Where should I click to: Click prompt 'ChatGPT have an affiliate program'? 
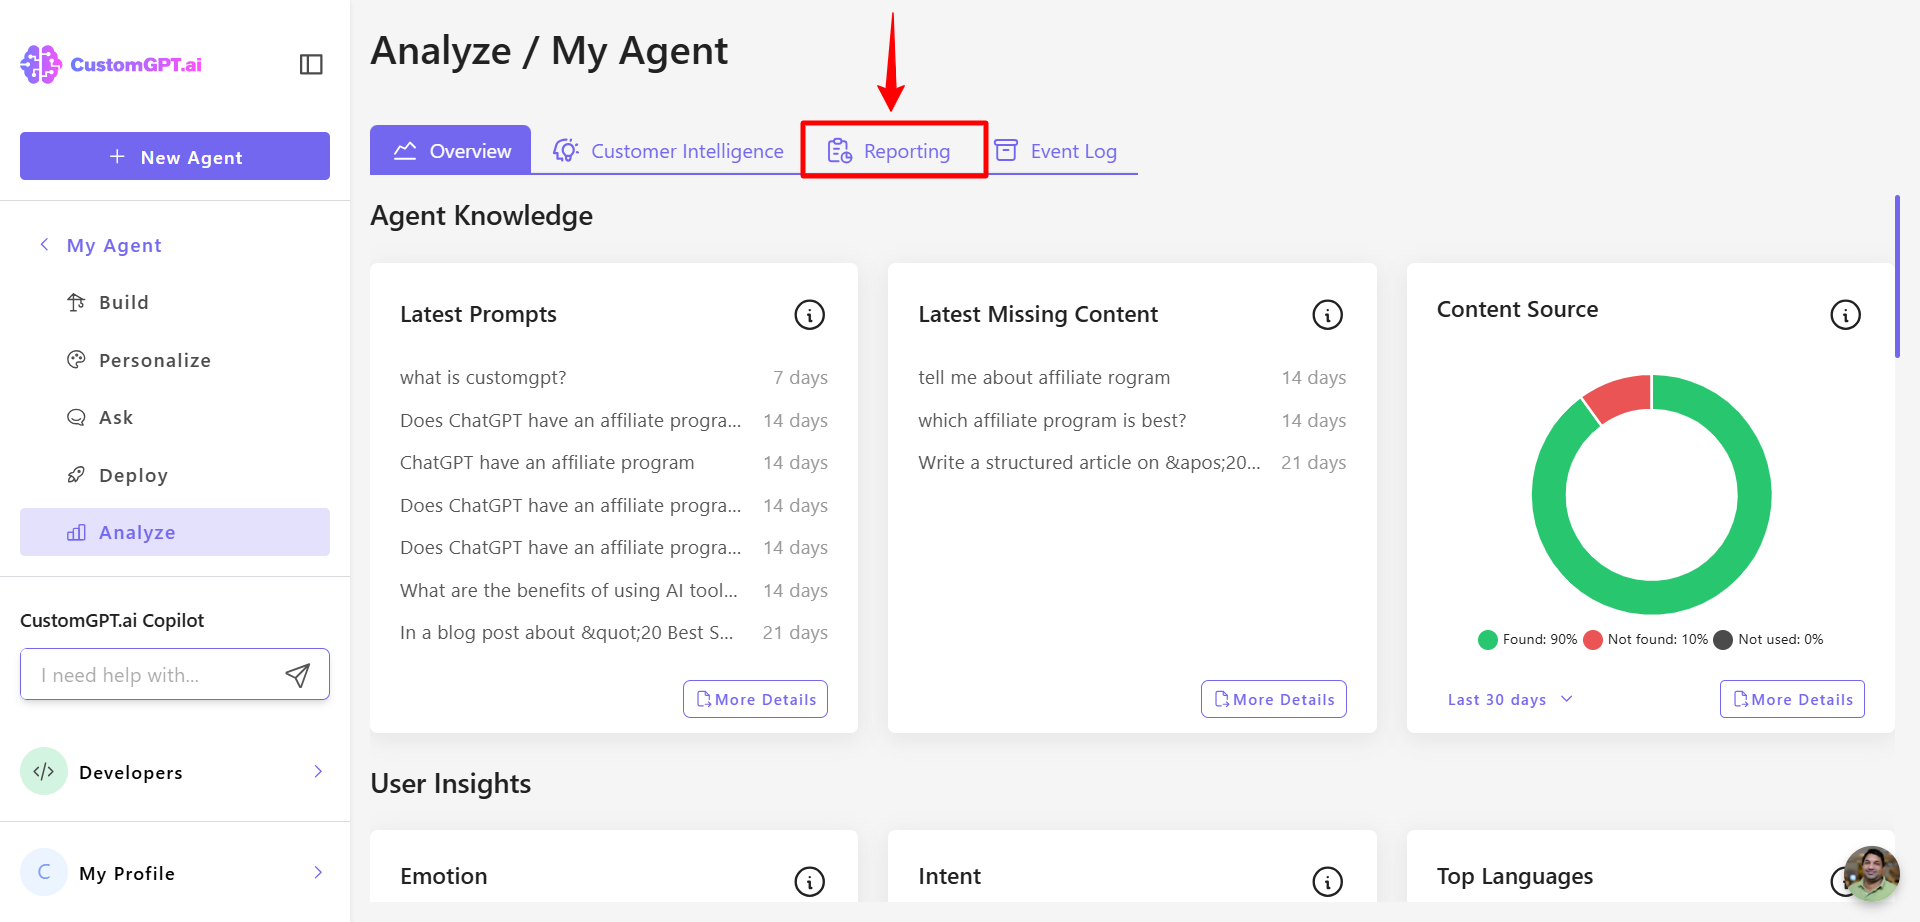click(x=547, y=462)
